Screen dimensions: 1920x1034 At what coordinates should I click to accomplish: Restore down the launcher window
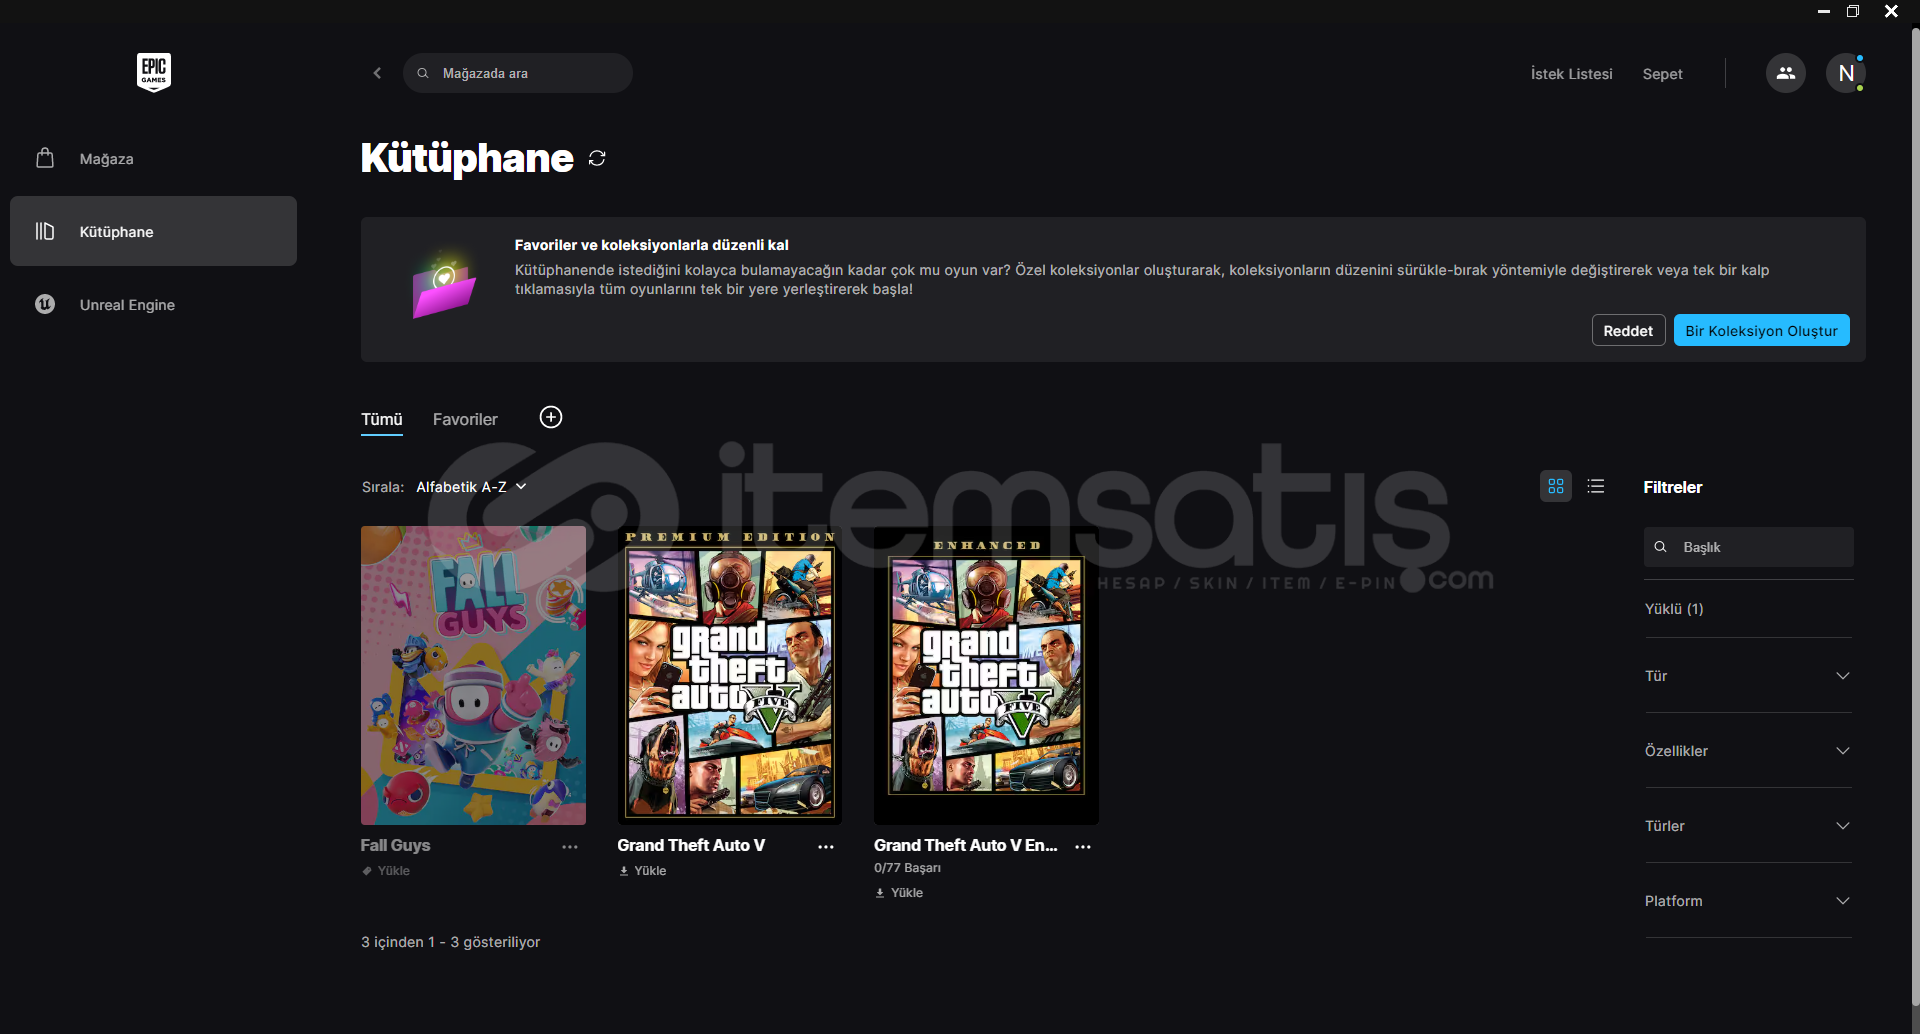(x=1853, y=11)
